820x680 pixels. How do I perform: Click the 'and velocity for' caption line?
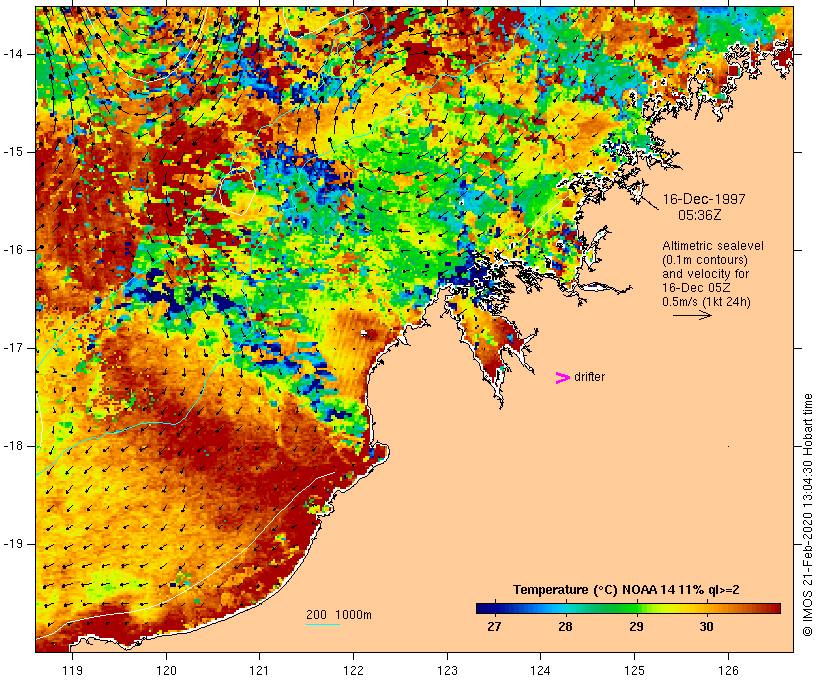click(705, 274)
